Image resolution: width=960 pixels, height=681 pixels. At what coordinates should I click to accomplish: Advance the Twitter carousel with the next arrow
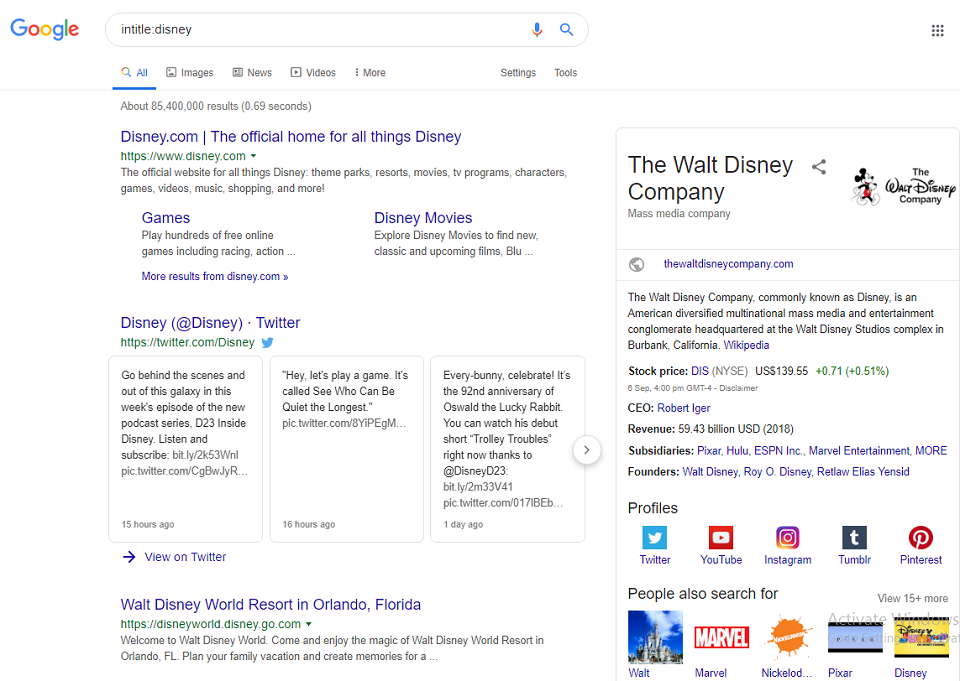587,450
